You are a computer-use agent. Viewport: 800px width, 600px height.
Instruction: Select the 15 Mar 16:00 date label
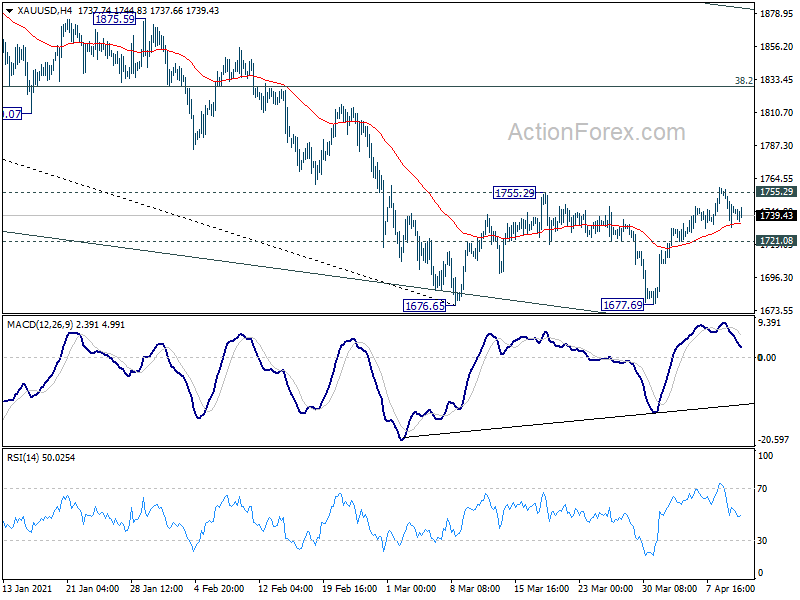[x=541, y=588]
